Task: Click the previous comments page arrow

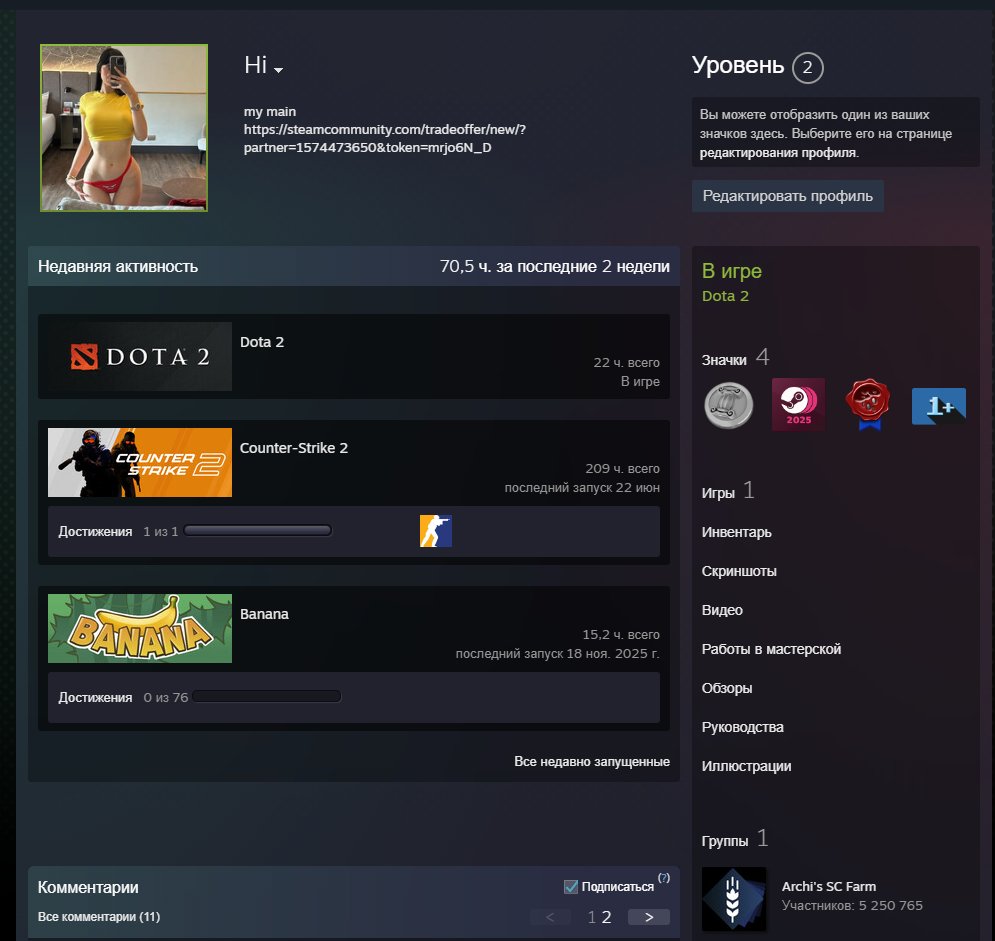Action: coord(550,917)
